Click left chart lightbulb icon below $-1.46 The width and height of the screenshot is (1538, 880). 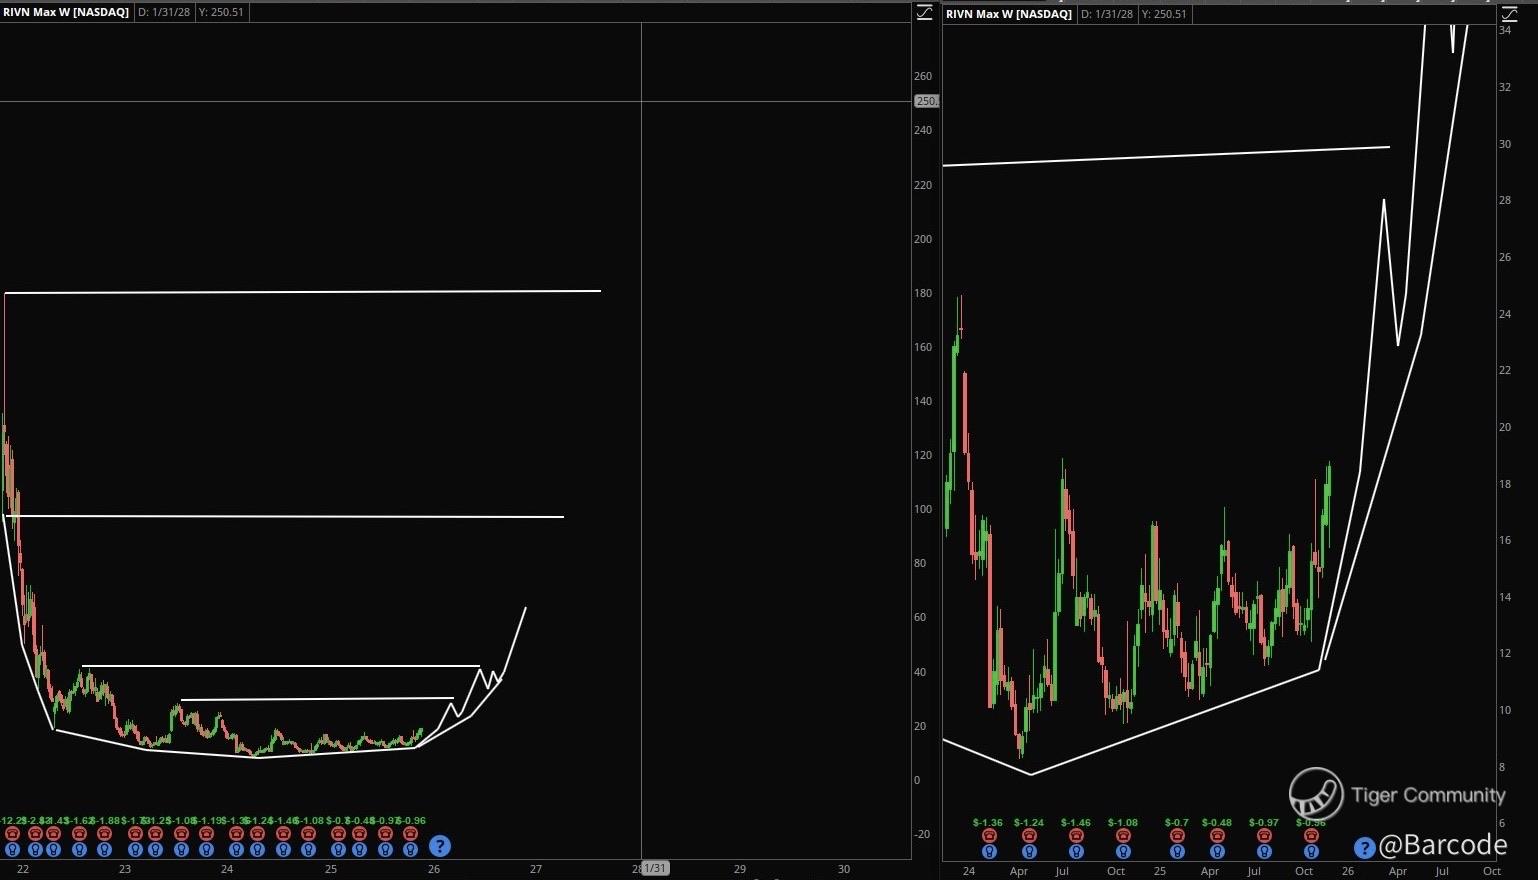283,850
